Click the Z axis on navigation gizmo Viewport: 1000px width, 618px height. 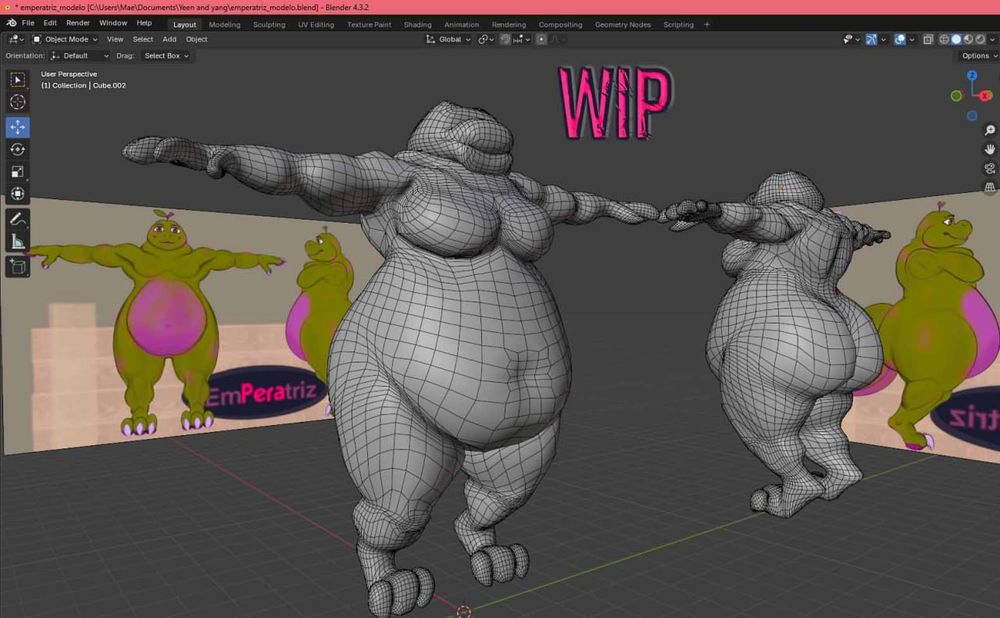pyautogui.click(x=972, y=75)
